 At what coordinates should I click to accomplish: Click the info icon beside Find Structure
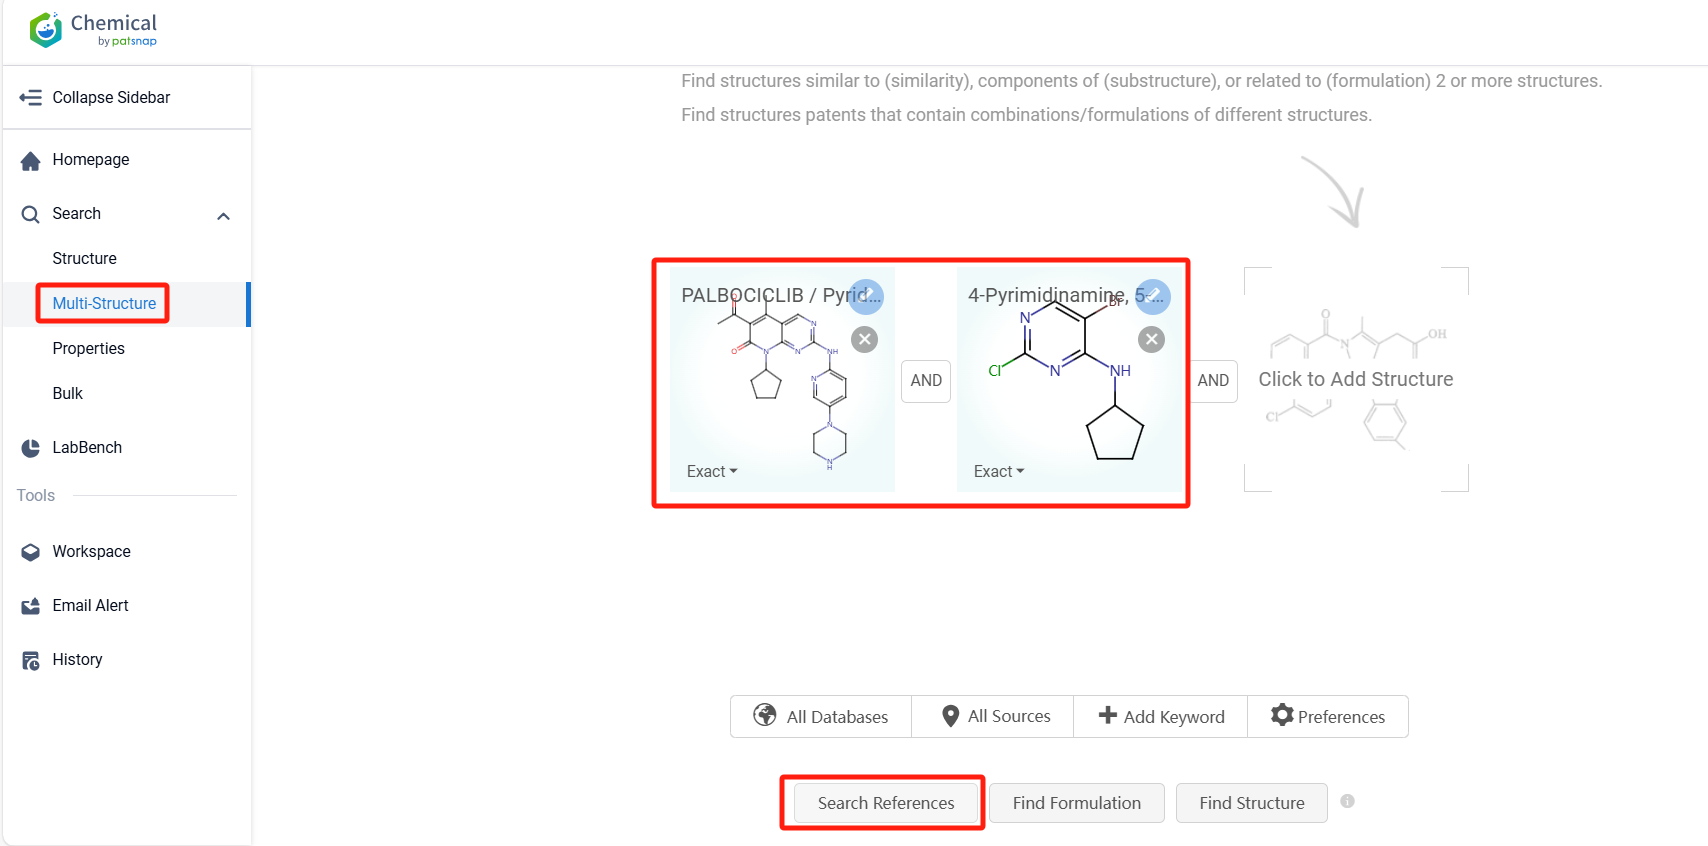pos(1347,801)
